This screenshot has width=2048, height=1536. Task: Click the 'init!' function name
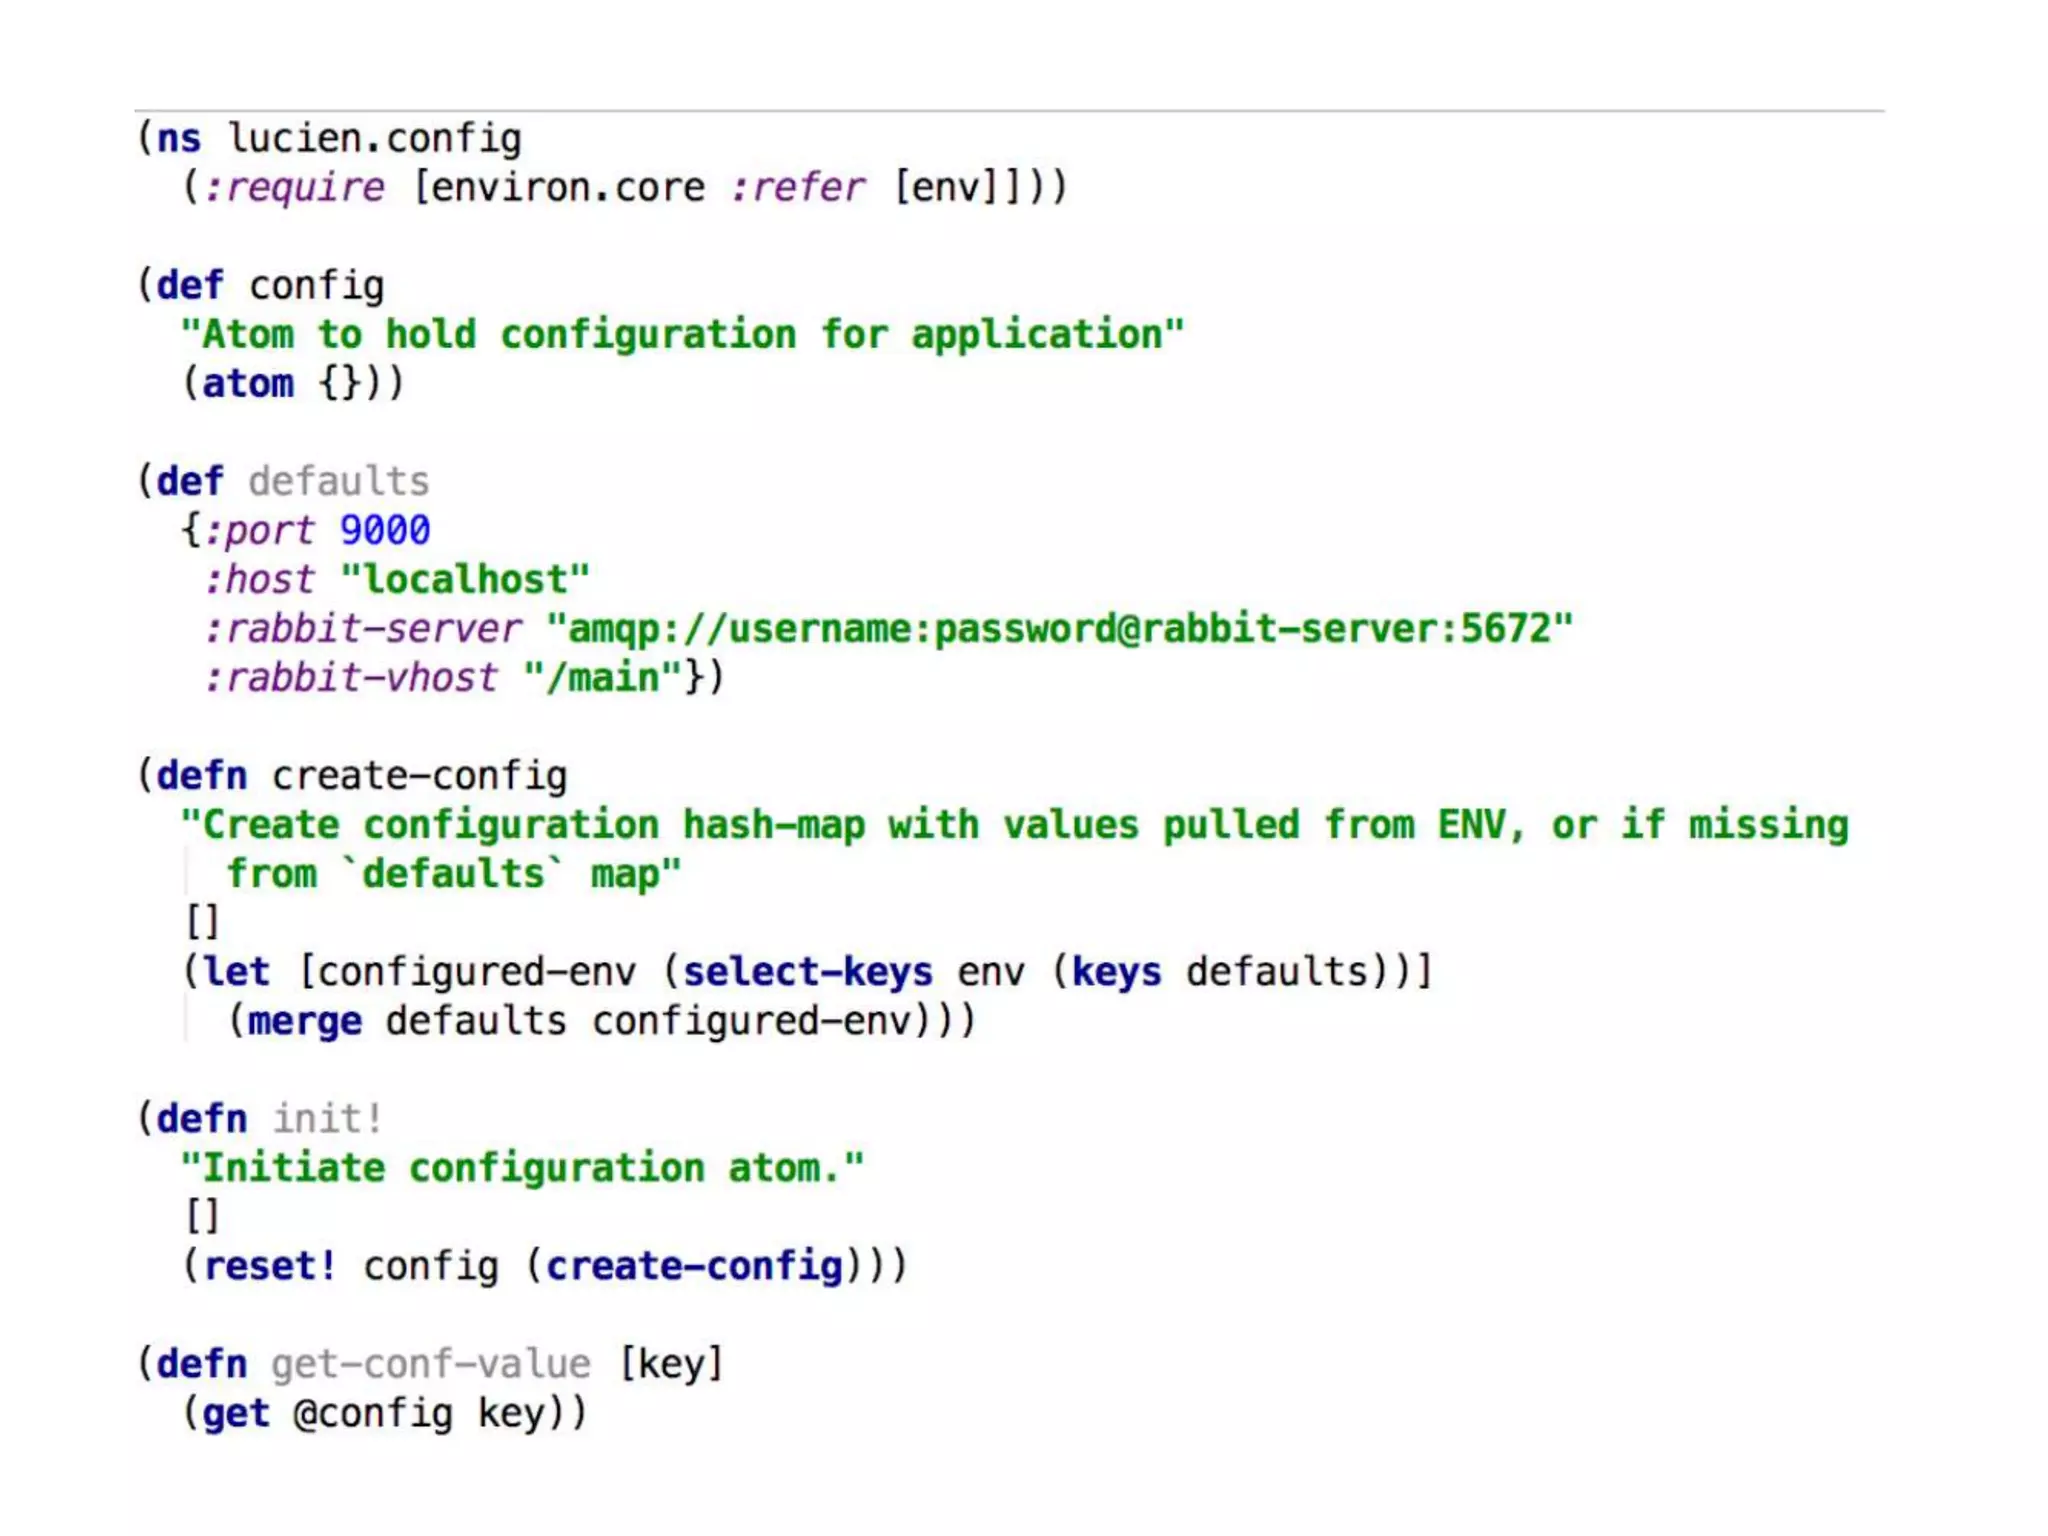click(328, 1119)
